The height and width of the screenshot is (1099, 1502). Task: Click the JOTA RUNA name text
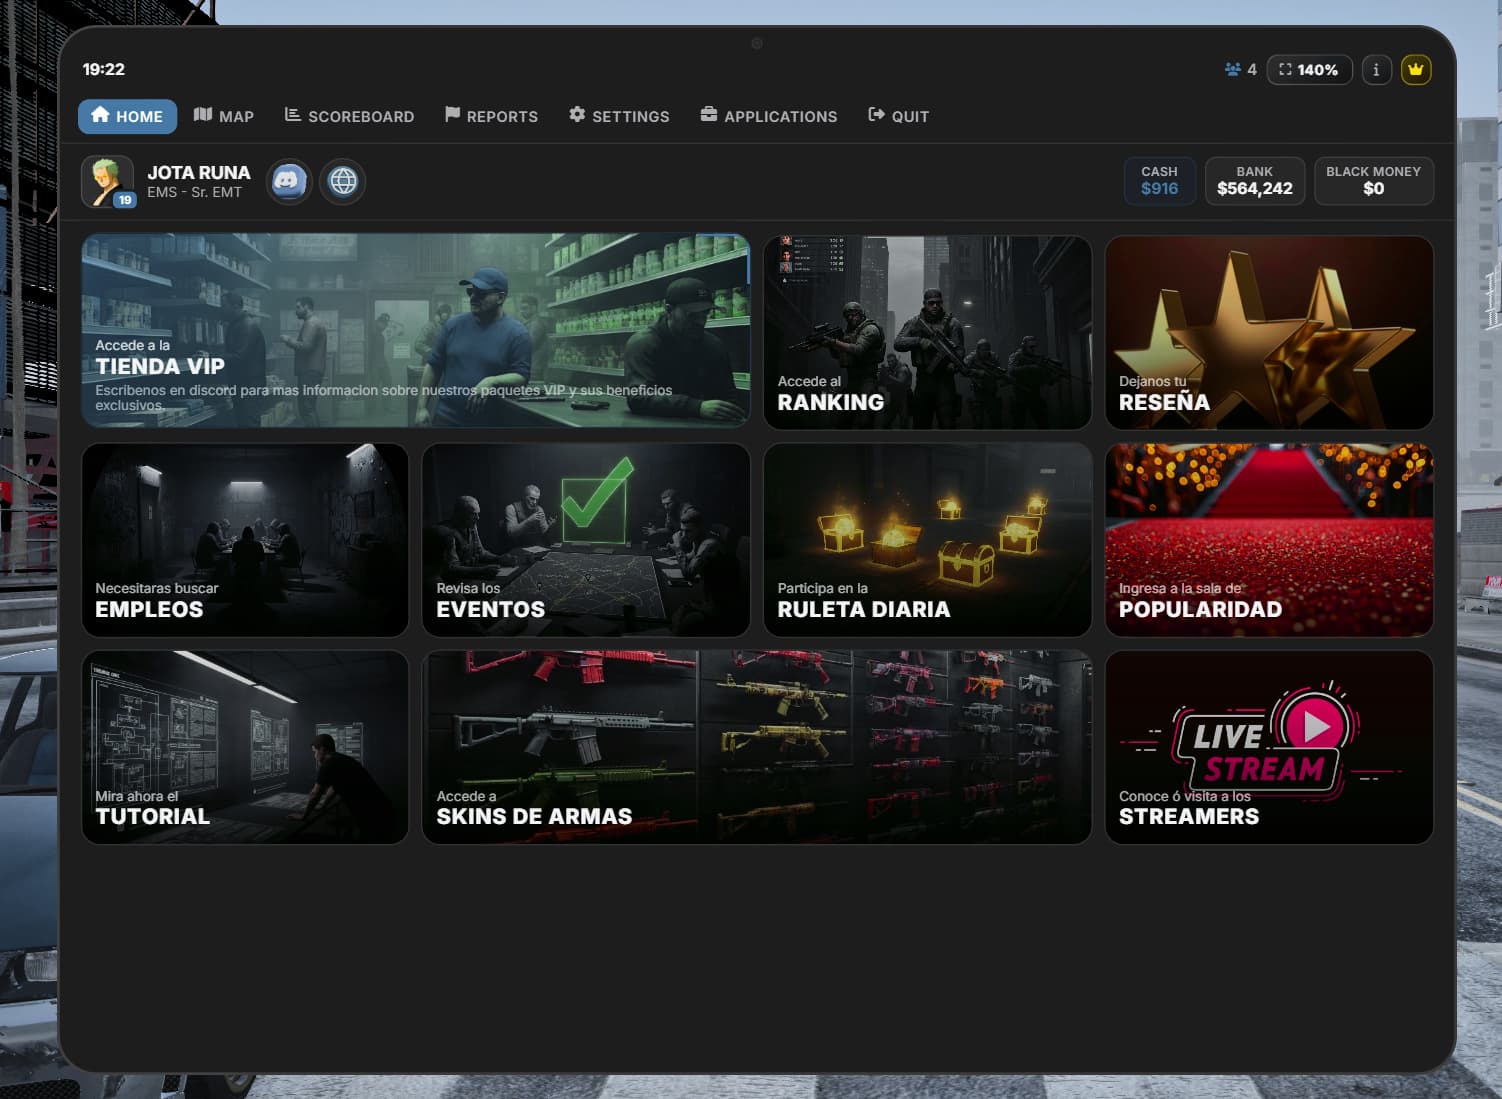(199, 172)
